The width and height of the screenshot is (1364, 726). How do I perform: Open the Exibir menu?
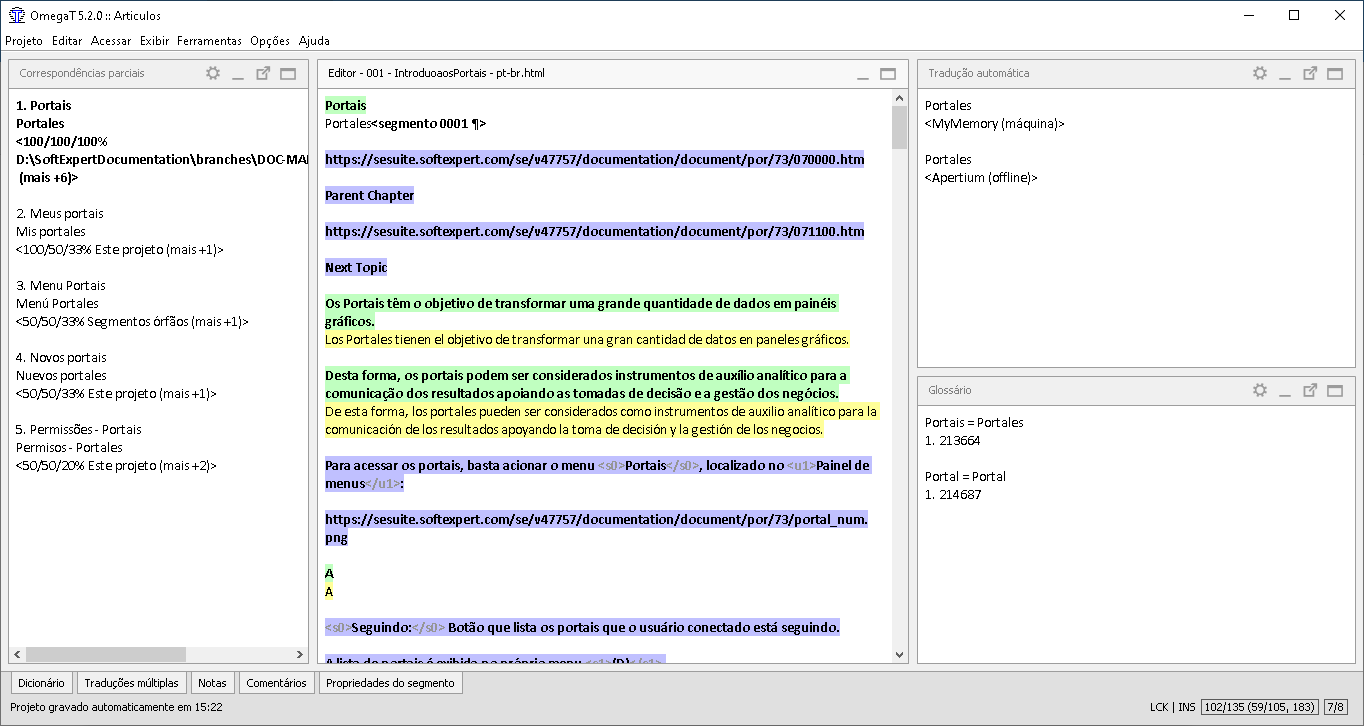(x=154, y=41)
